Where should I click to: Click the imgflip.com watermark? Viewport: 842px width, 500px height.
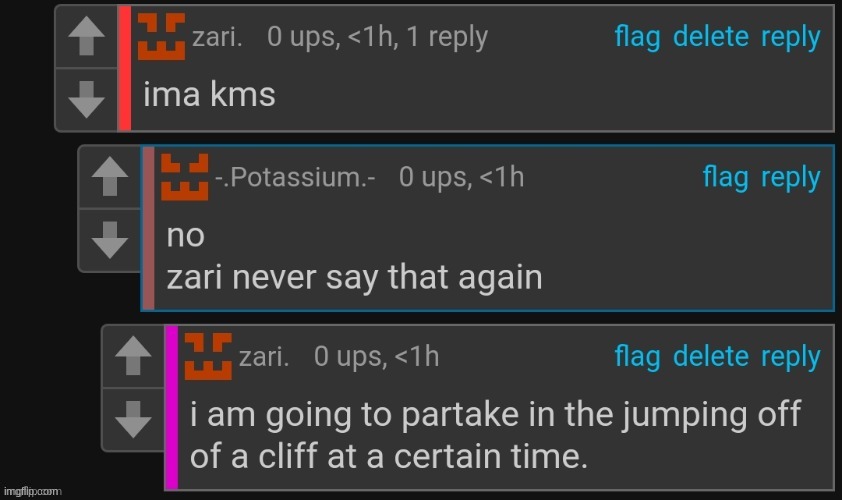(x=33, y=491)
